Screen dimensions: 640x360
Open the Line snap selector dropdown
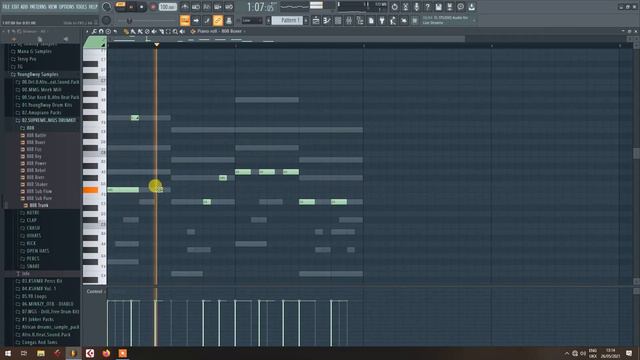click(252, 20)
